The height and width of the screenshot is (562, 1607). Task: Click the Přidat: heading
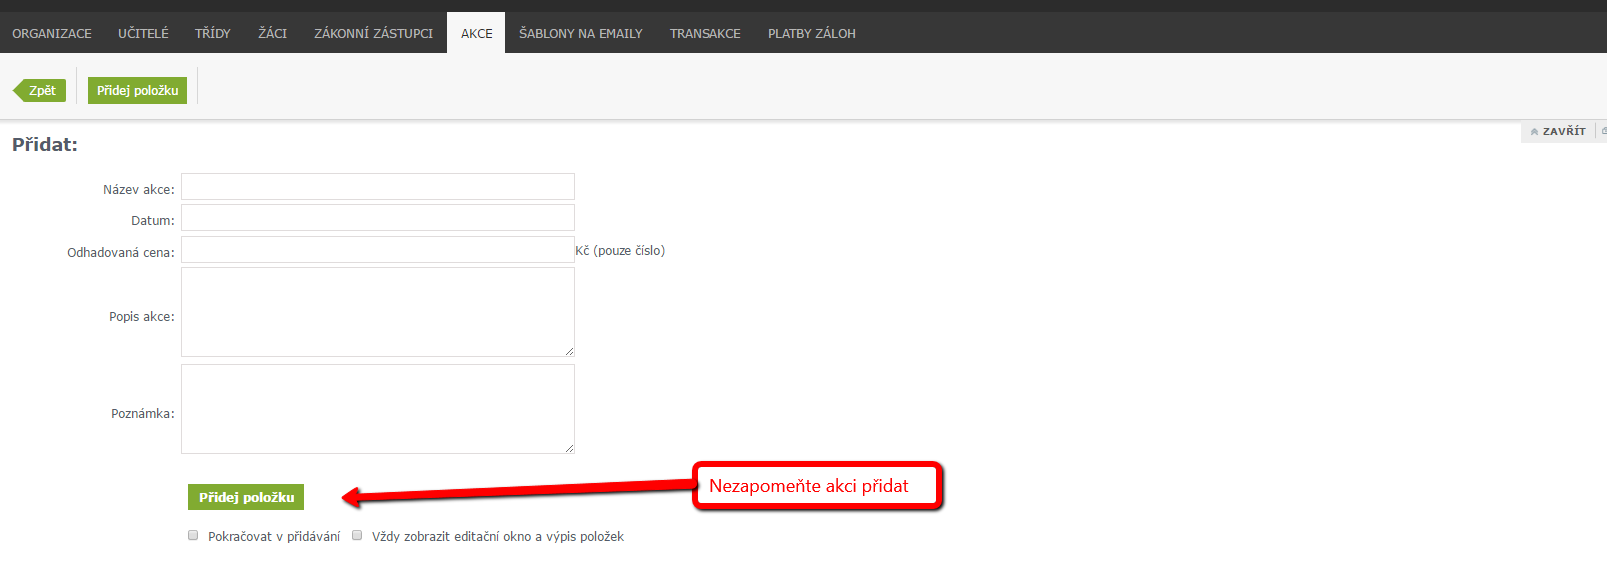[x=45, y=144]
